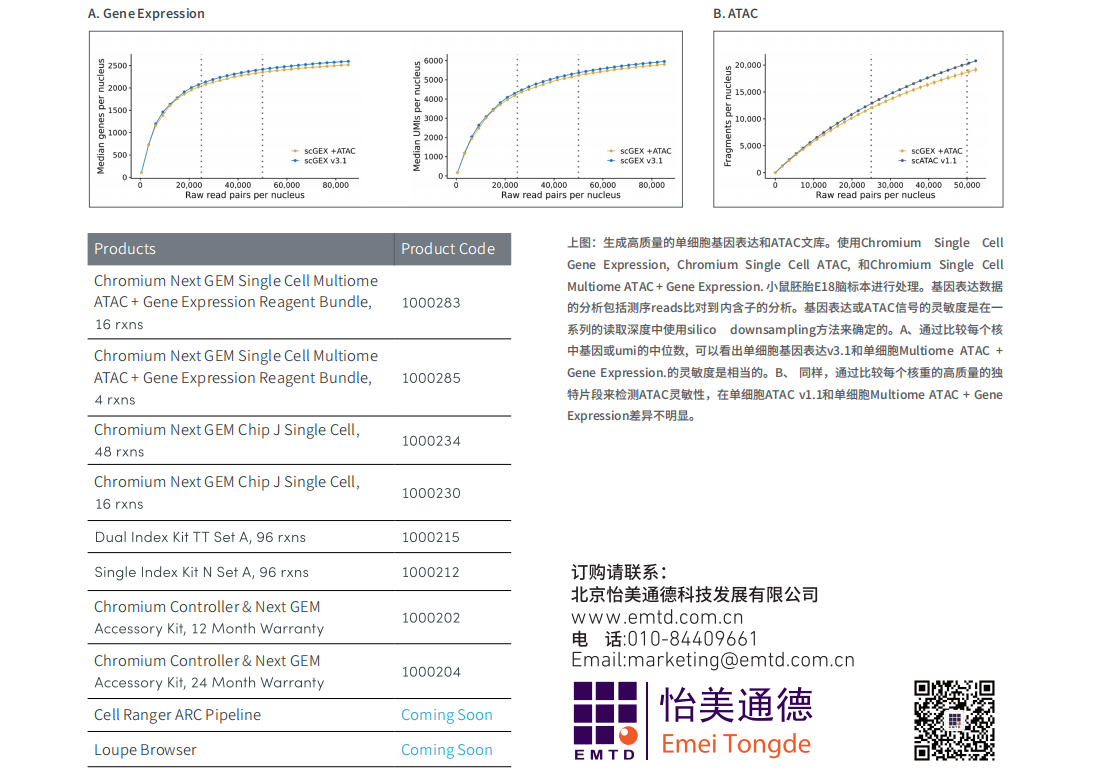Click the Product Code column header
Image resolution: width=1094 pixels, height=777 pixels.
click(x=448, y=249)
